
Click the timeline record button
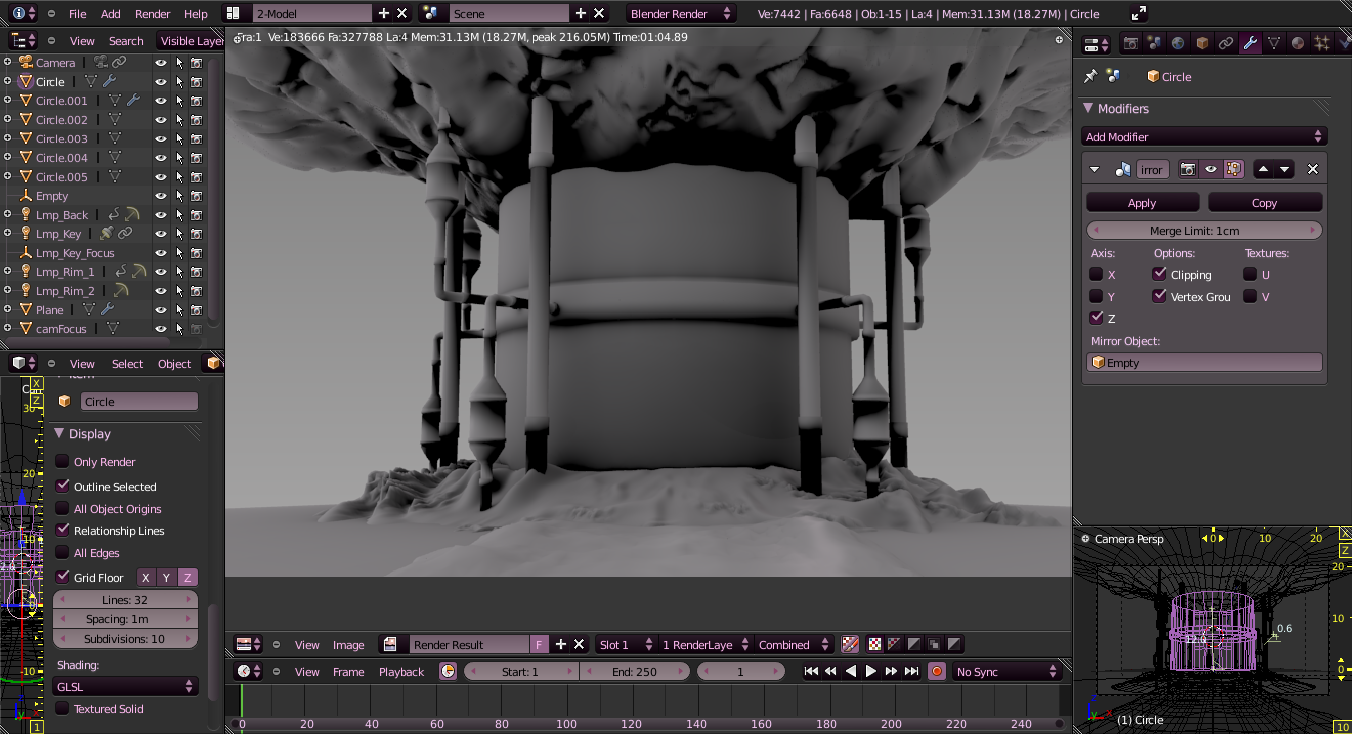(937, 671)
